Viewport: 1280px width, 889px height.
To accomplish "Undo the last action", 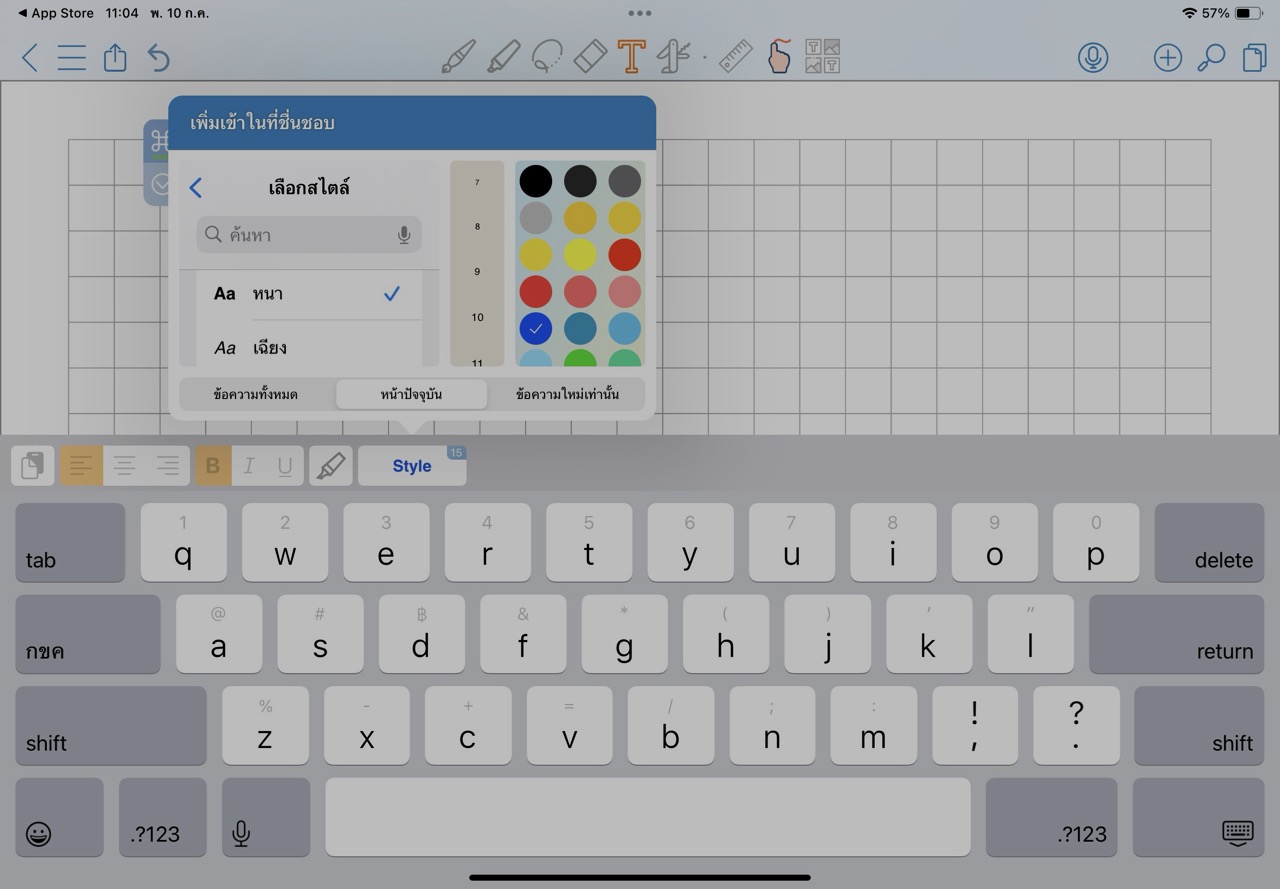I will pos(158,58).
